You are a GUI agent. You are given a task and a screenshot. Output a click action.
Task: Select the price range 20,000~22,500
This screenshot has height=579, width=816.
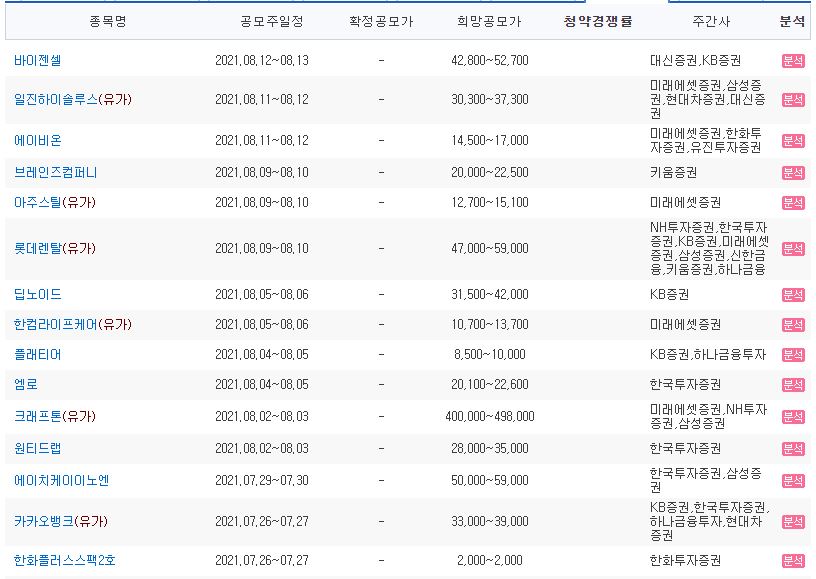tap(490, 173)
